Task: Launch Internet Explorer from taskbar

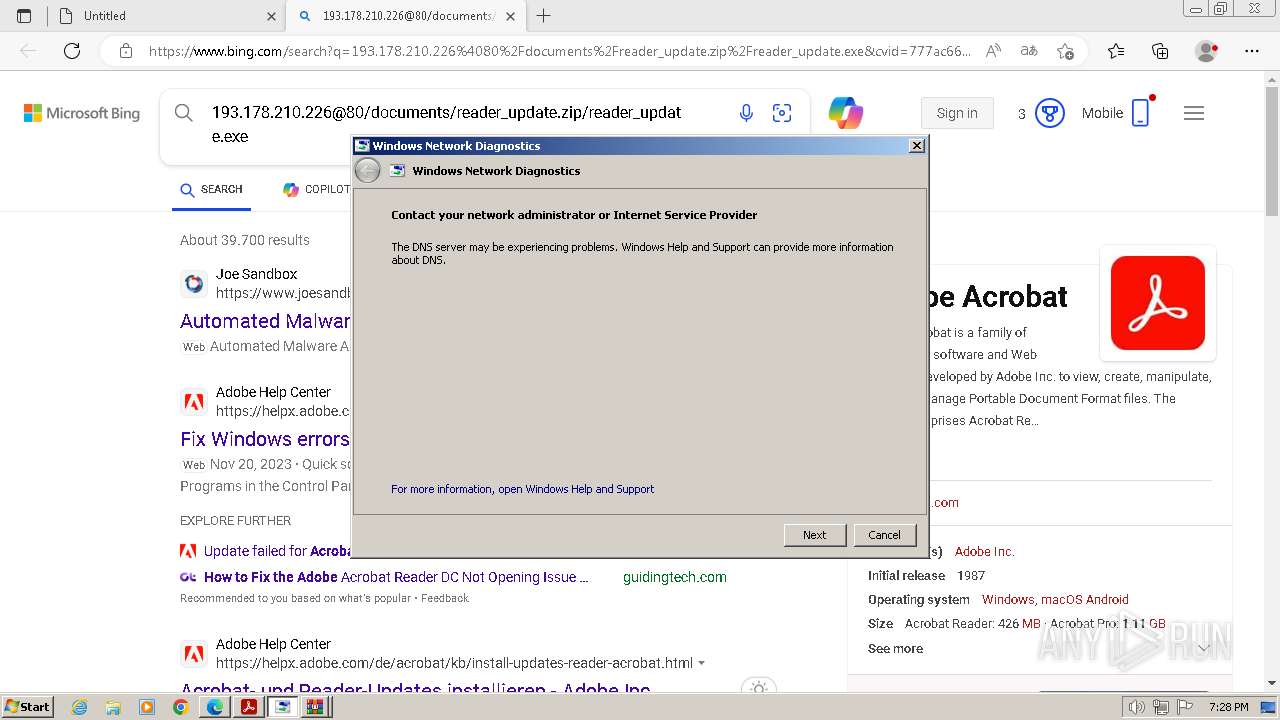Action: 79,707
